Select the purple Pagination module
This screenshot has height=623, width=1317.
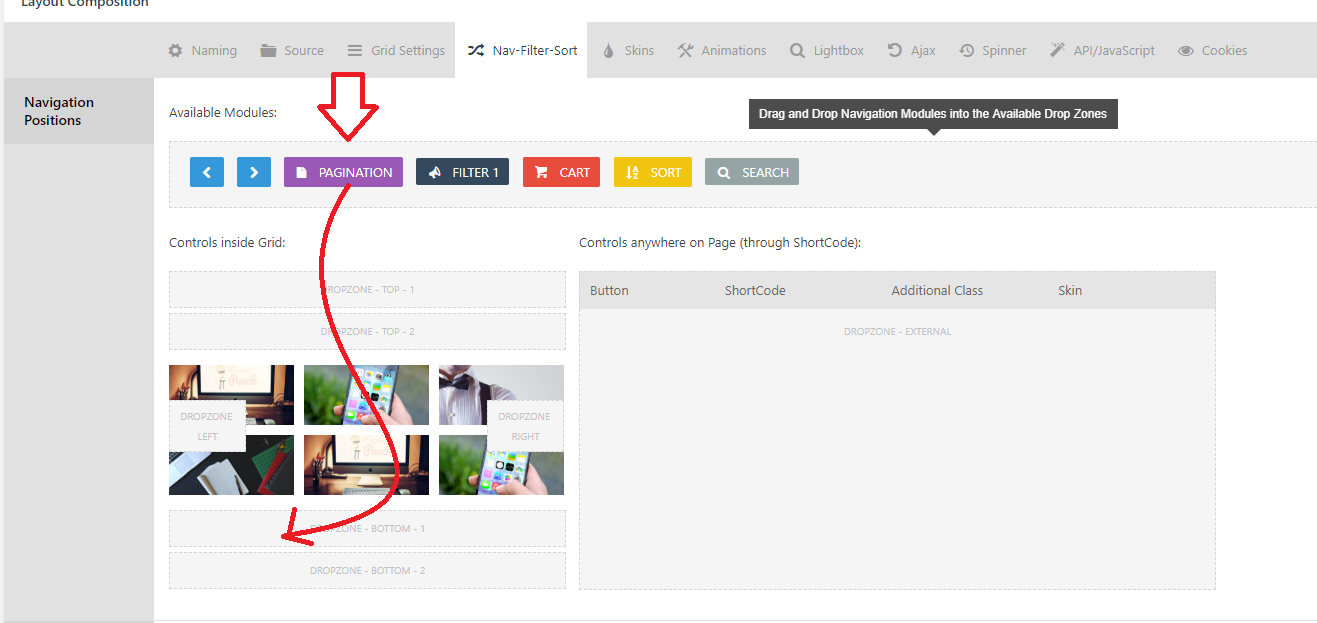pyautogui.click(x=343, y=172)
